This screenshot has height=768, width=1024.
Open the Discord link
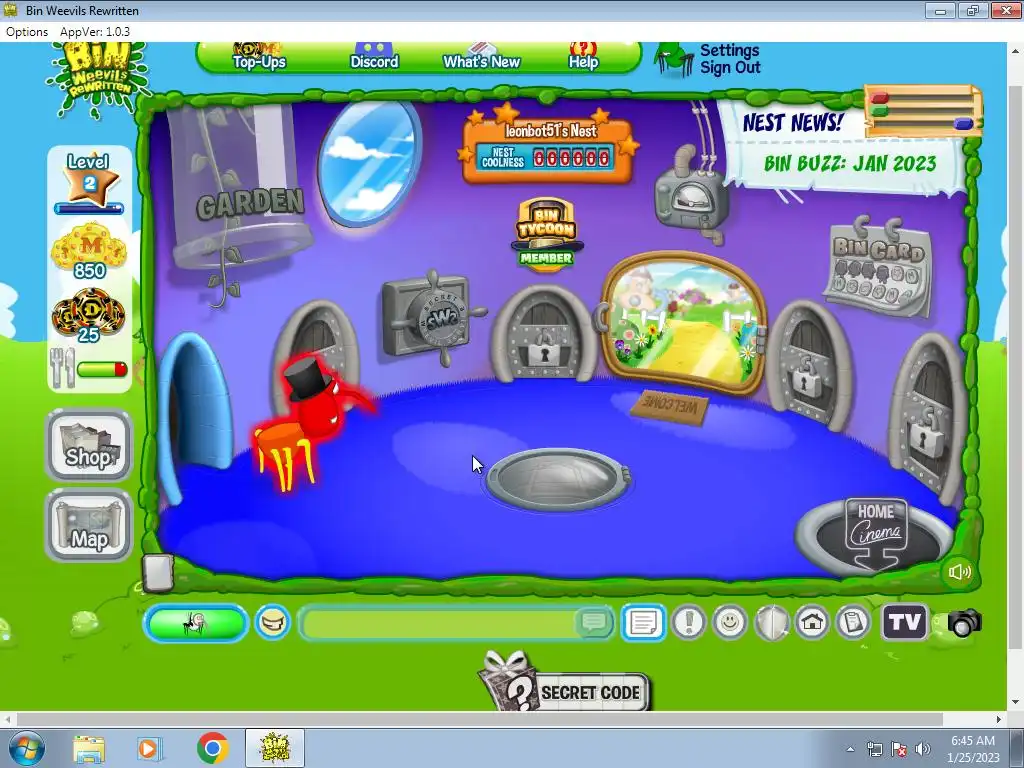[x=374, y=57]
